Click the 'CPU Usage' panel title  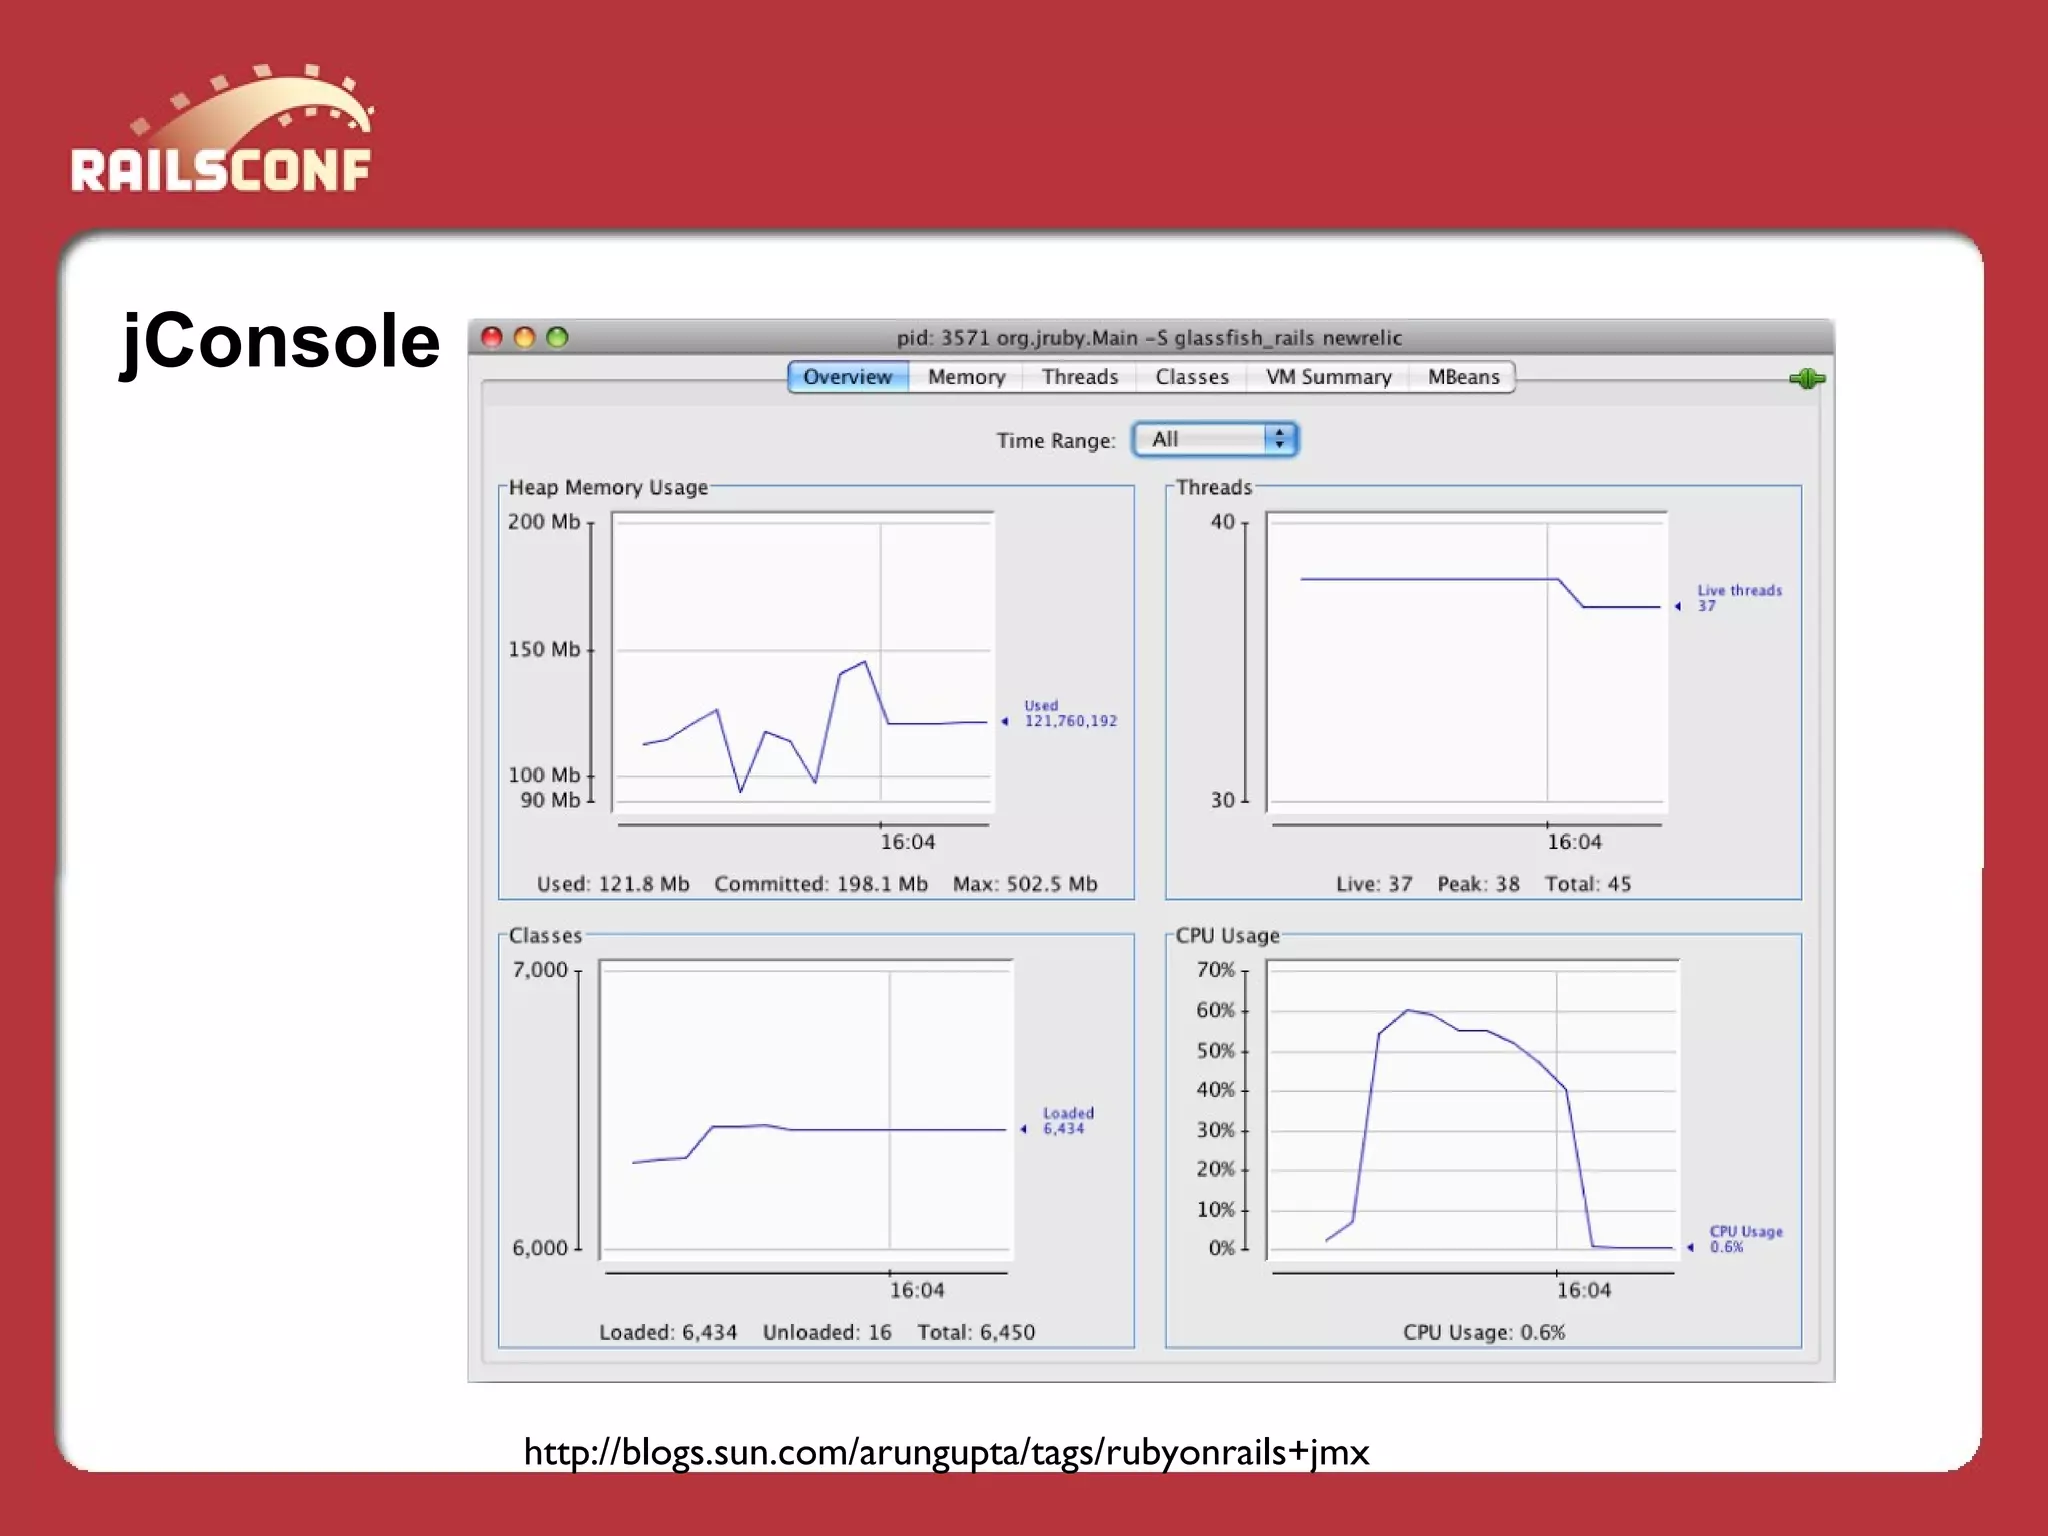pyautogui.click(x=1227, y=935)
